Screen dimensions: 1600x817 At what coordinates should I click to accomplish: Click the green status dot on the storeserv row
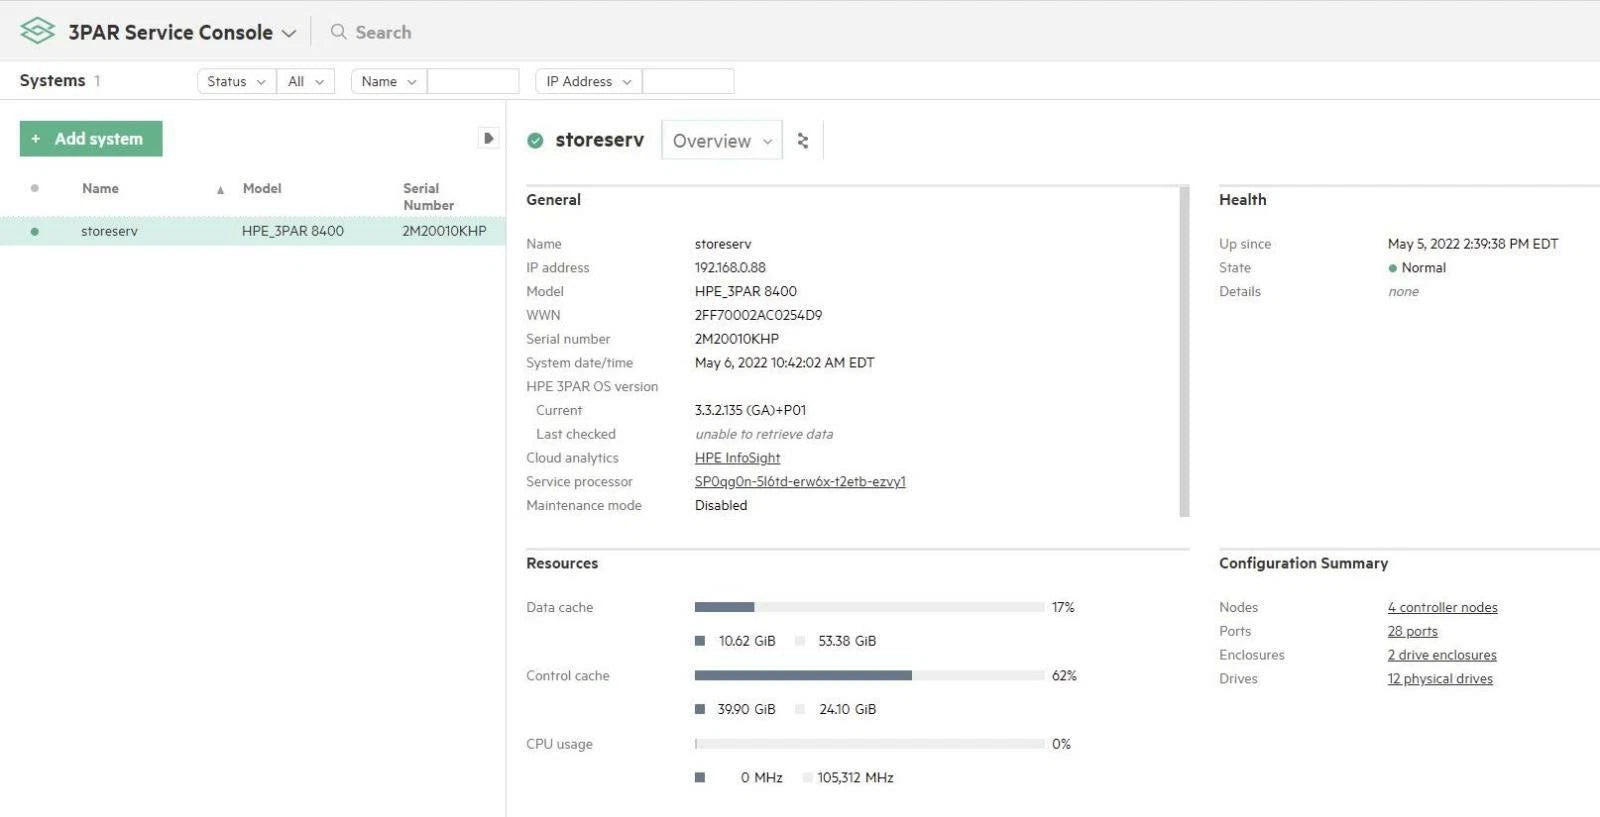(35, 231)
